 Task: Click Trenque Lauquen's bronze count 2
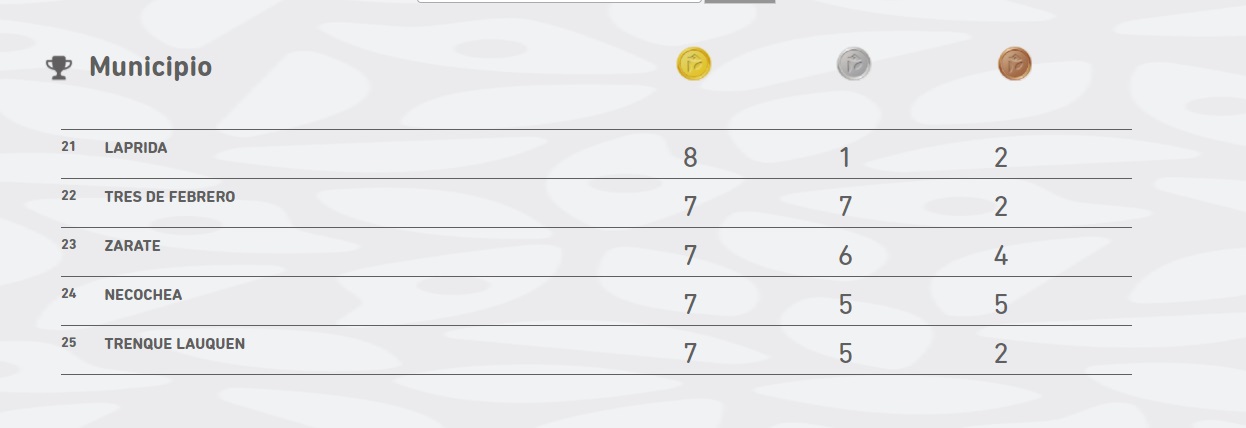click(x=1001, y=354)
